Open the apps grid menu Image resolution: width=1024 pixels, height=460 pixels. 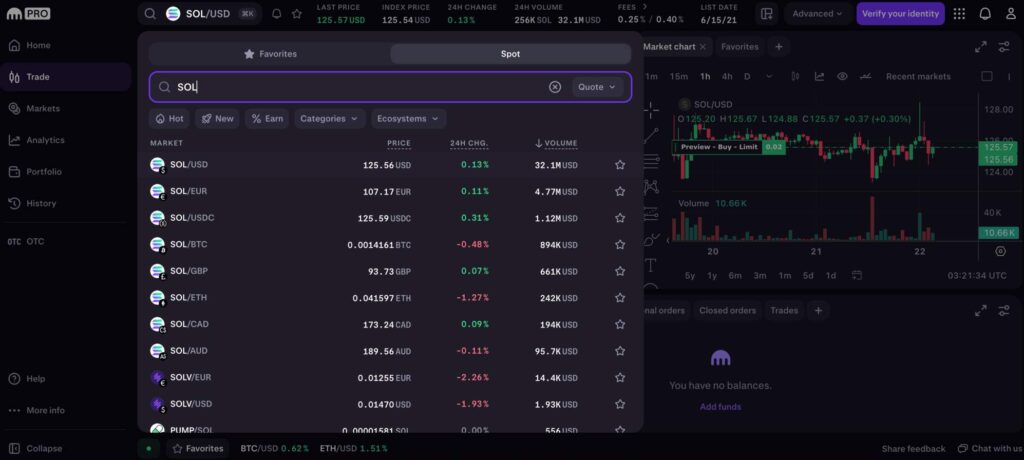[959, 14]
